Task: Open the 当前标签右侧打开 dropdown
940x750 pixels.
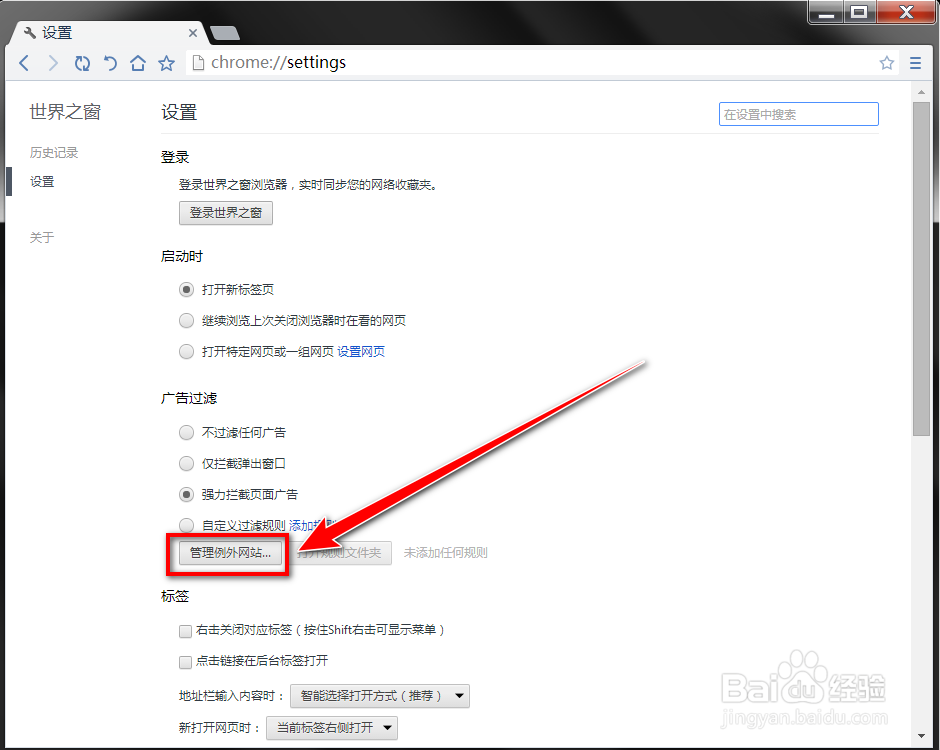Action: click(332, 728)
